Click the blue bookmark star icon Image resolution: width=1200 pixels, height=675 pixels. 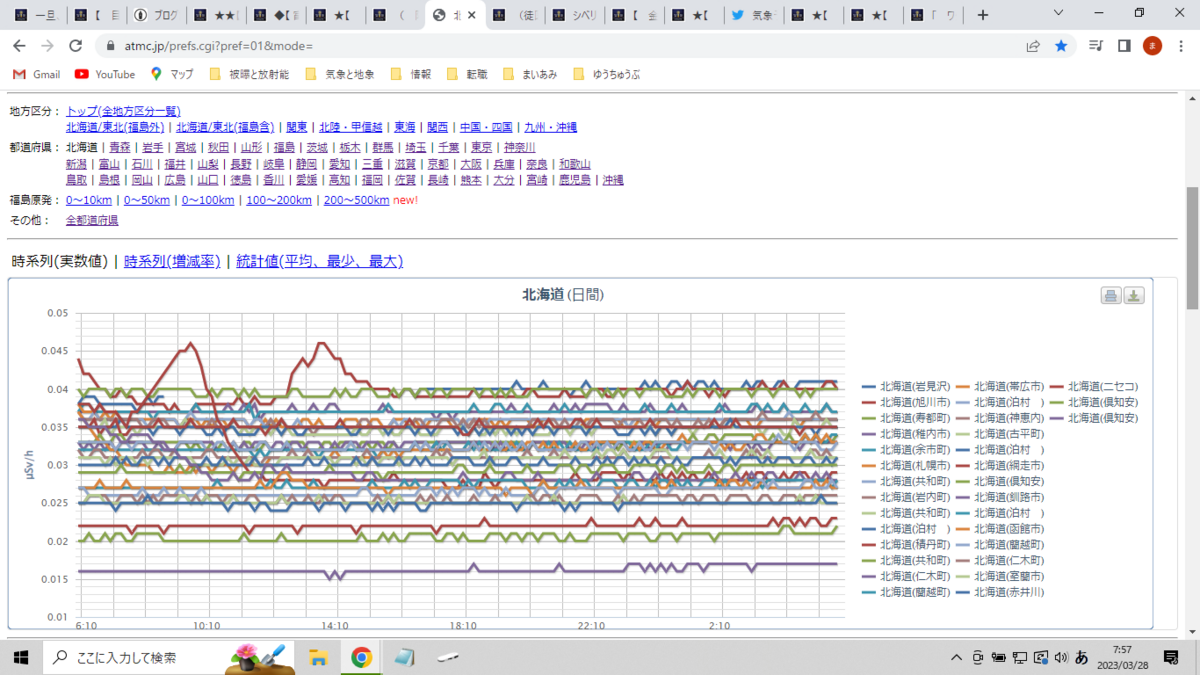1061,46
